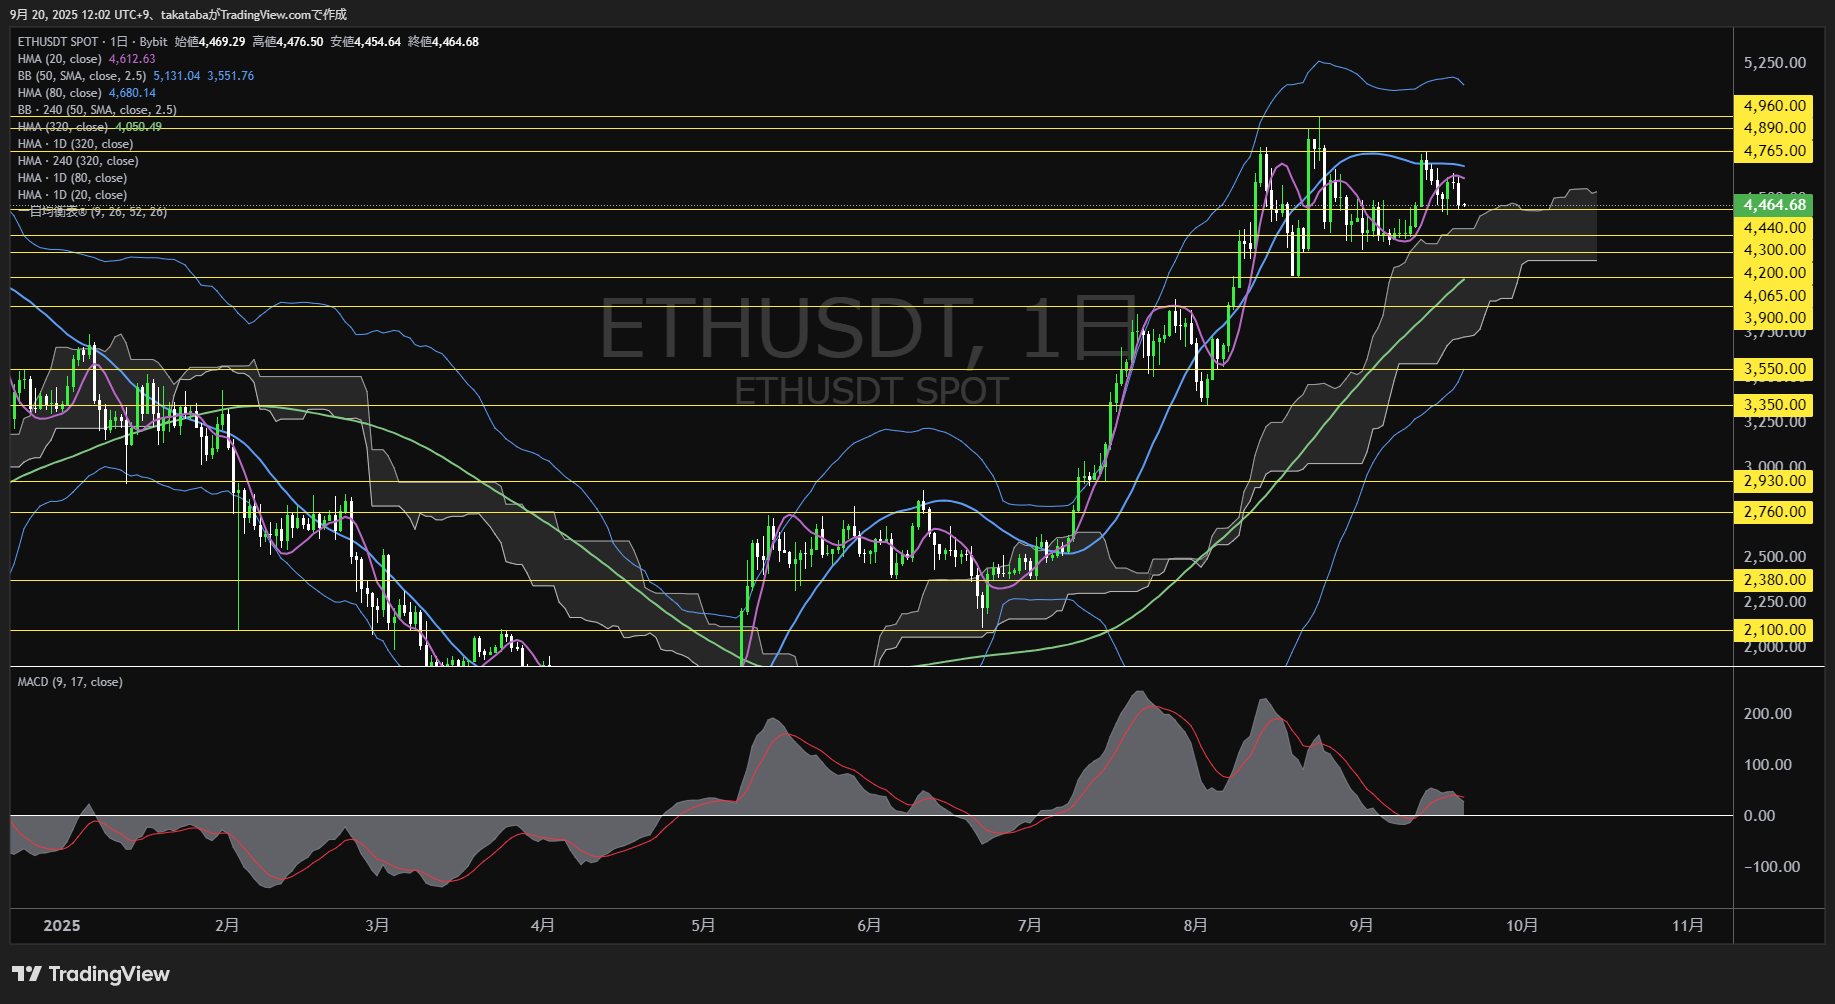Click the 2,760.00 price level label
1835x1004 pixels.
(1775, 512)
